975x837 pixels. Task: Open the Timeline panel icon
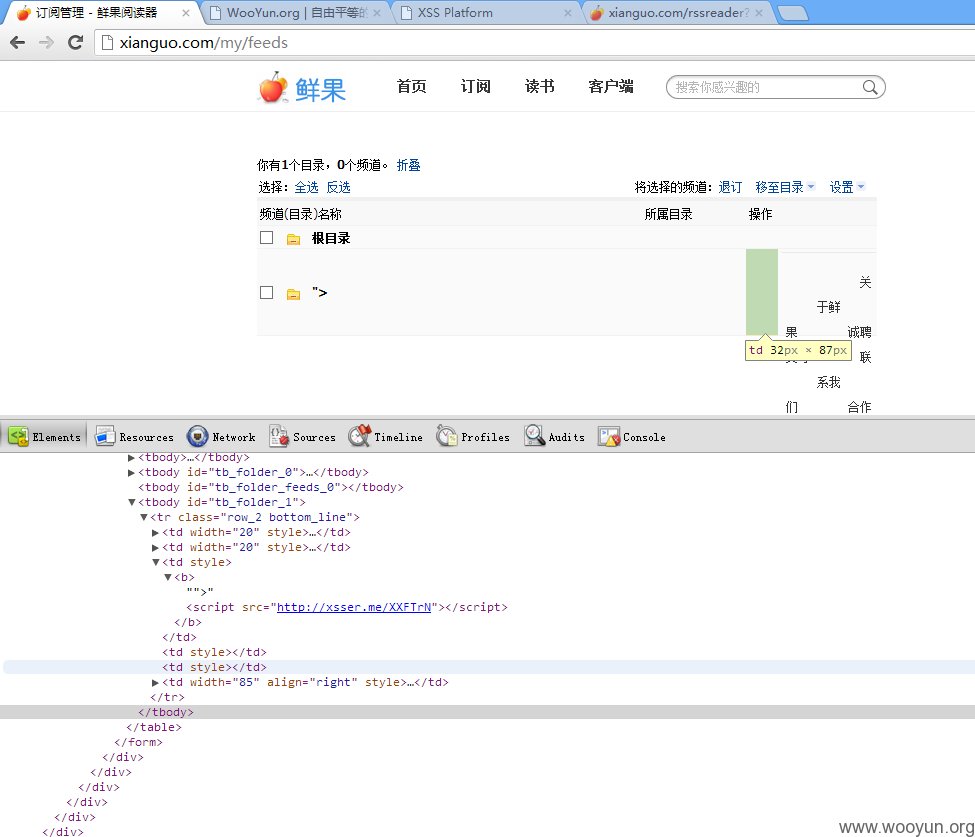pyautogui.click(x=359, y=437)
